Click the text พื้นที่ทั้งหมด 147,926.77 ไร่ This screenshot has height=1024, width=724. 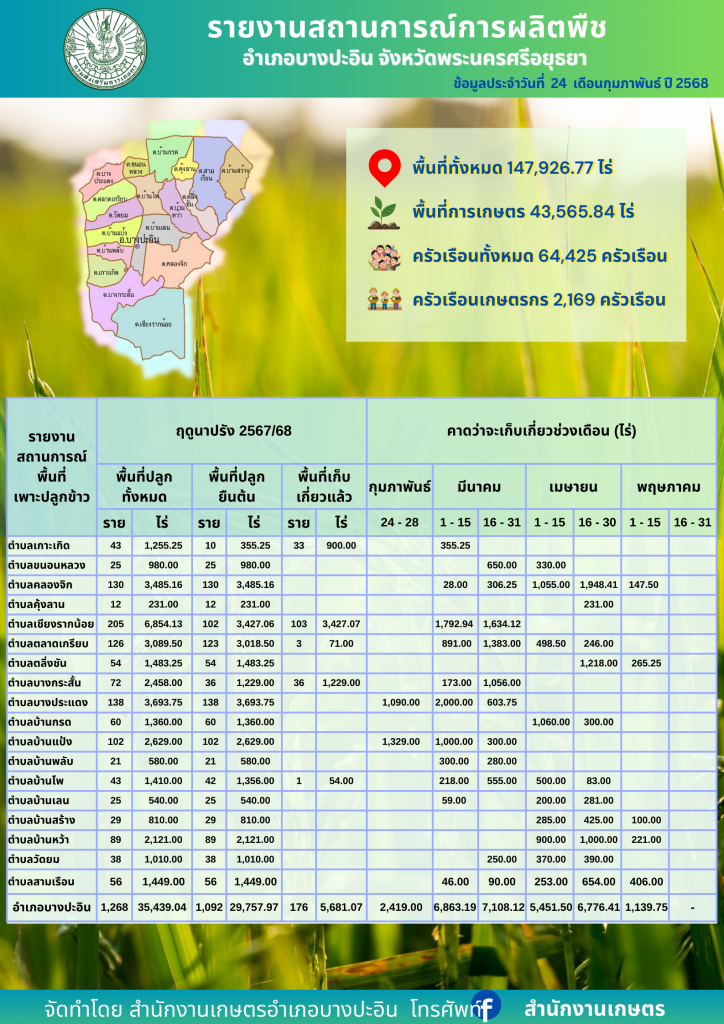click(513, 168)
